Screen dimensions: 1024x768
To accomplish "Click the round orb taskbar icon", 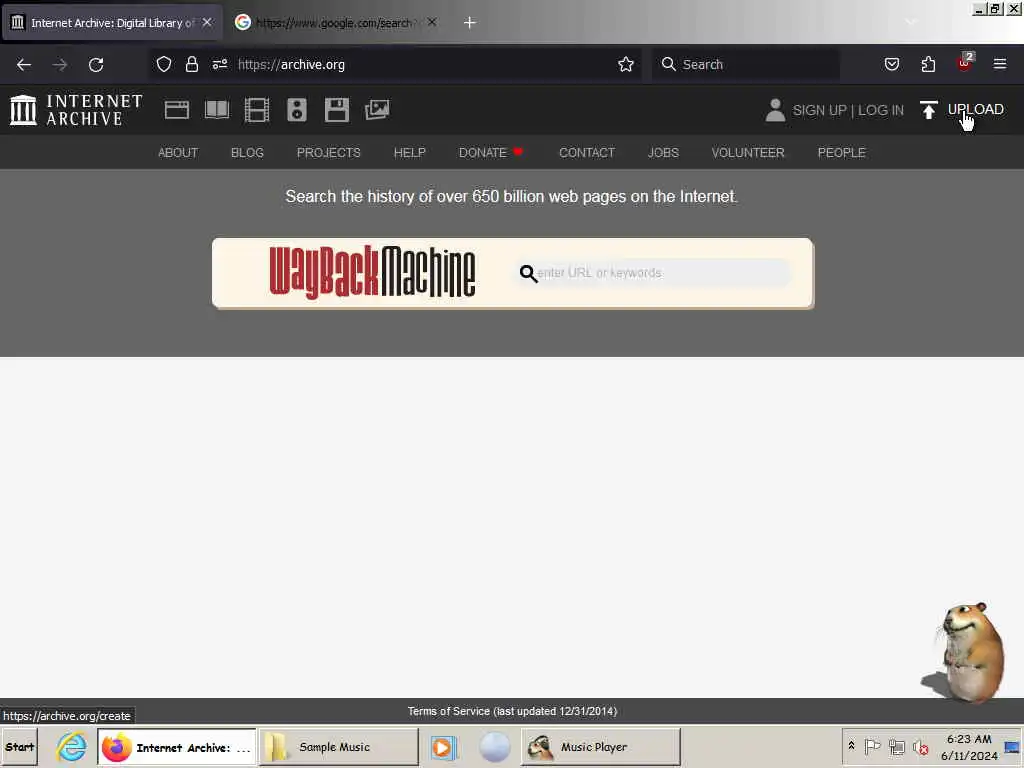I will tap(494, 747).
